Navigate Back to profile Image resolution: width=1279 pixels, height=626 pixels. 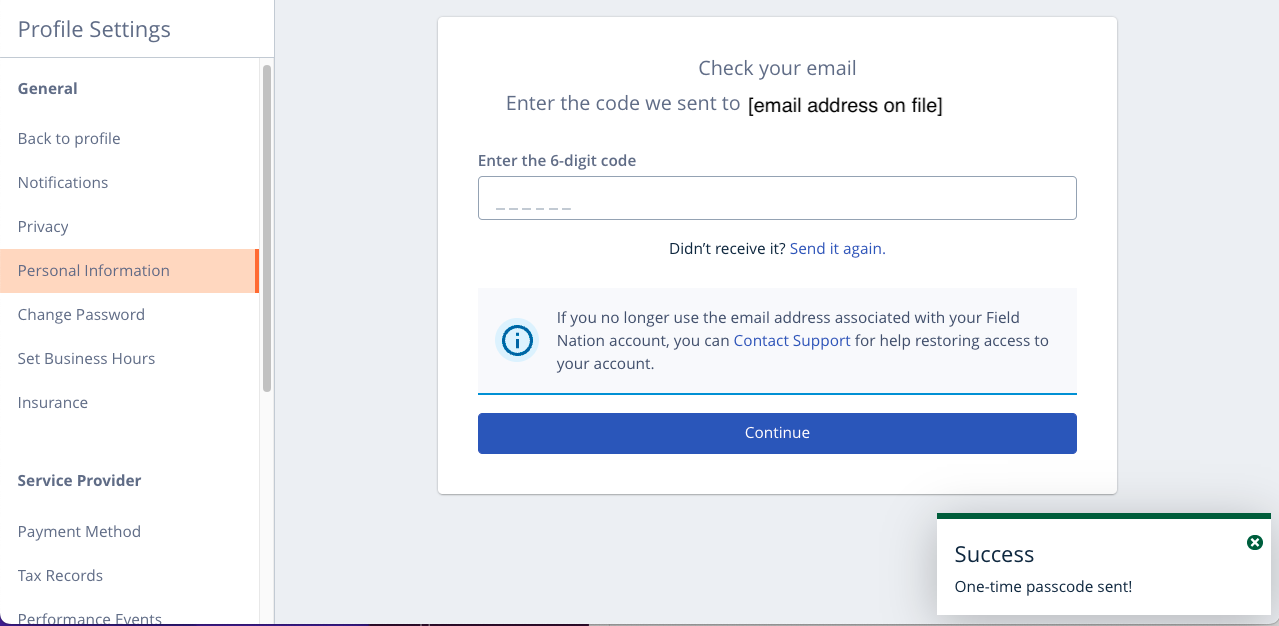tap(68, 138)
